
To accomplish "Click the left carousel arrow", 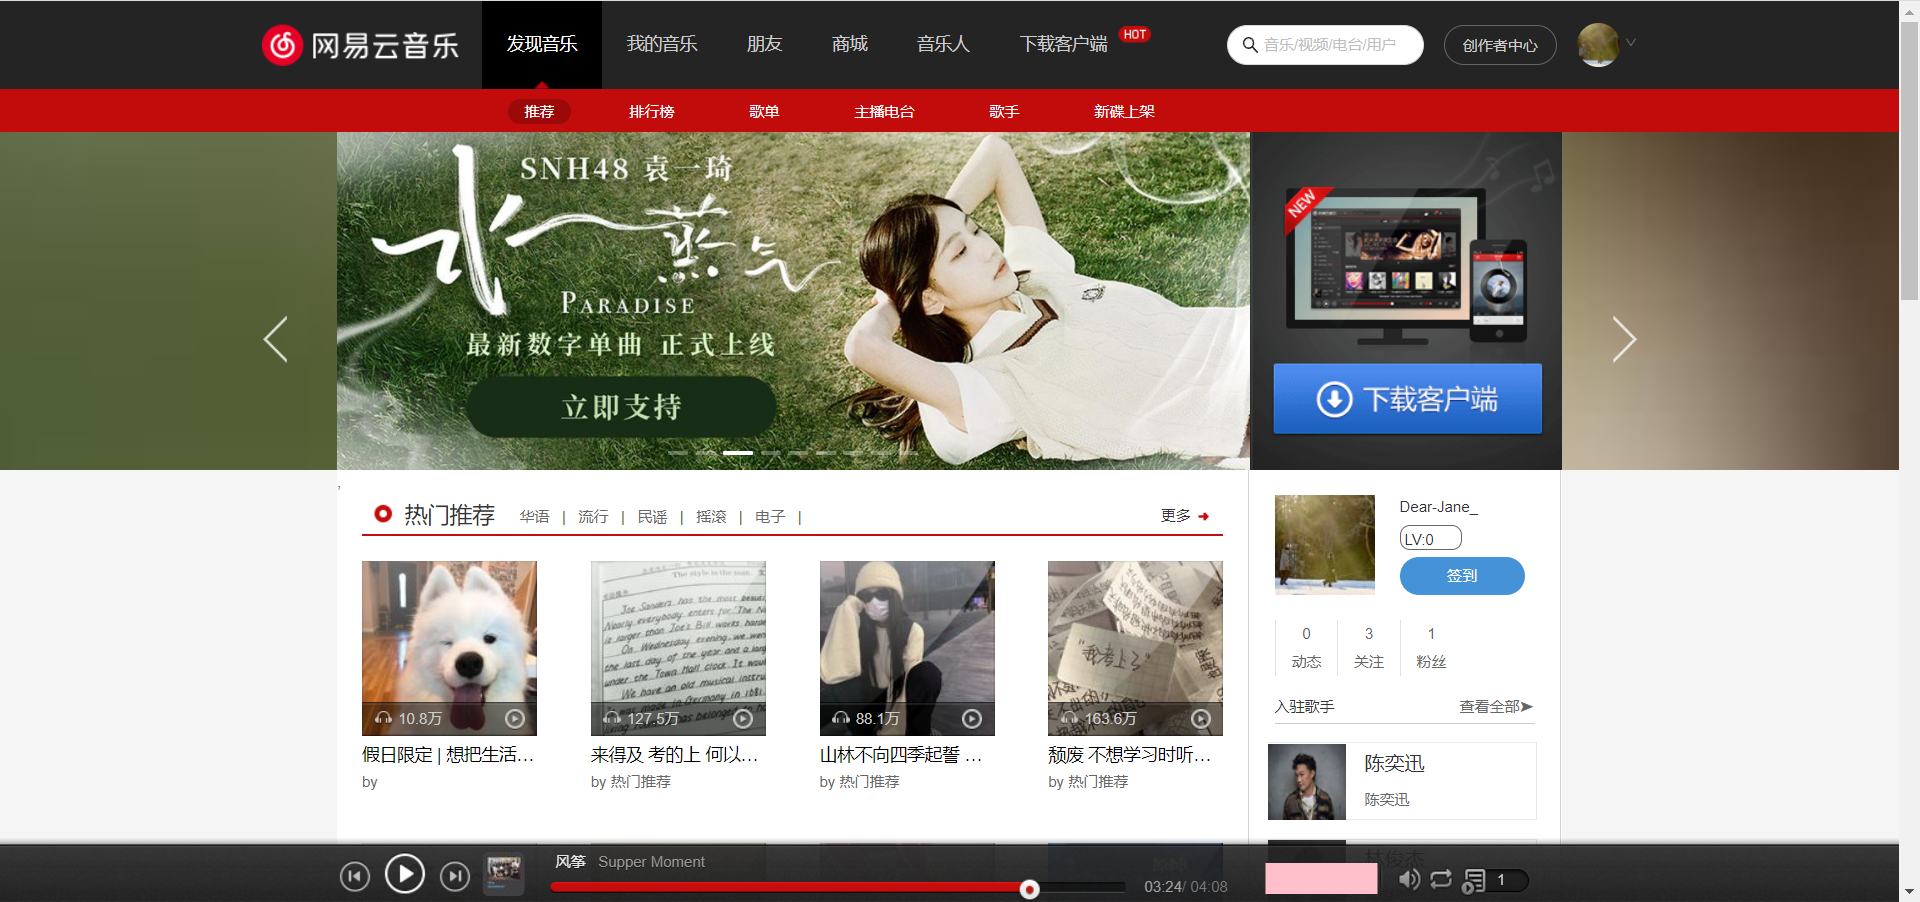I will point(277,340).
